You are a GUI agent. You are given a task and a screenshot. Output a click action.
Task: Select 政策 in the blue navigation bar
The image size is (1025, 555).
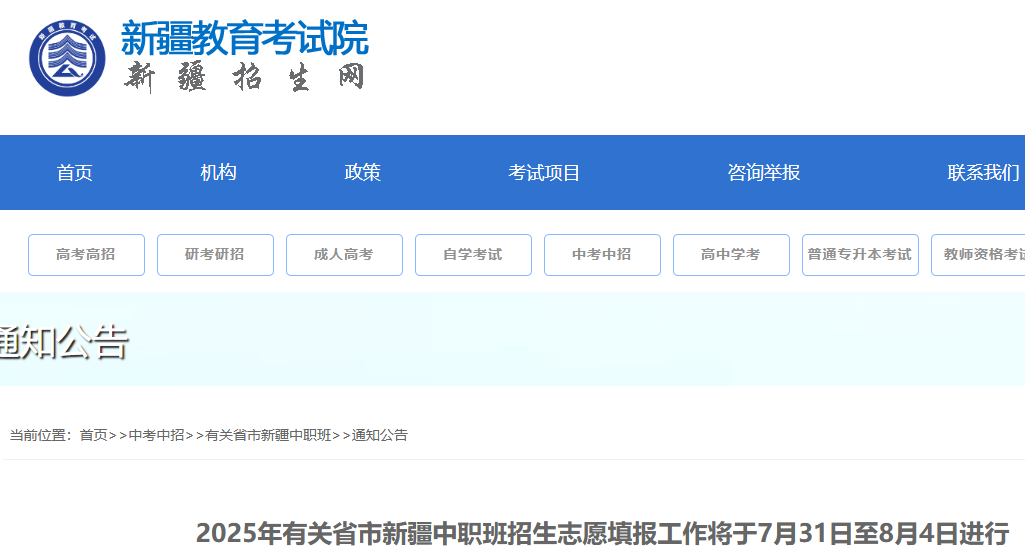(362, 173)
